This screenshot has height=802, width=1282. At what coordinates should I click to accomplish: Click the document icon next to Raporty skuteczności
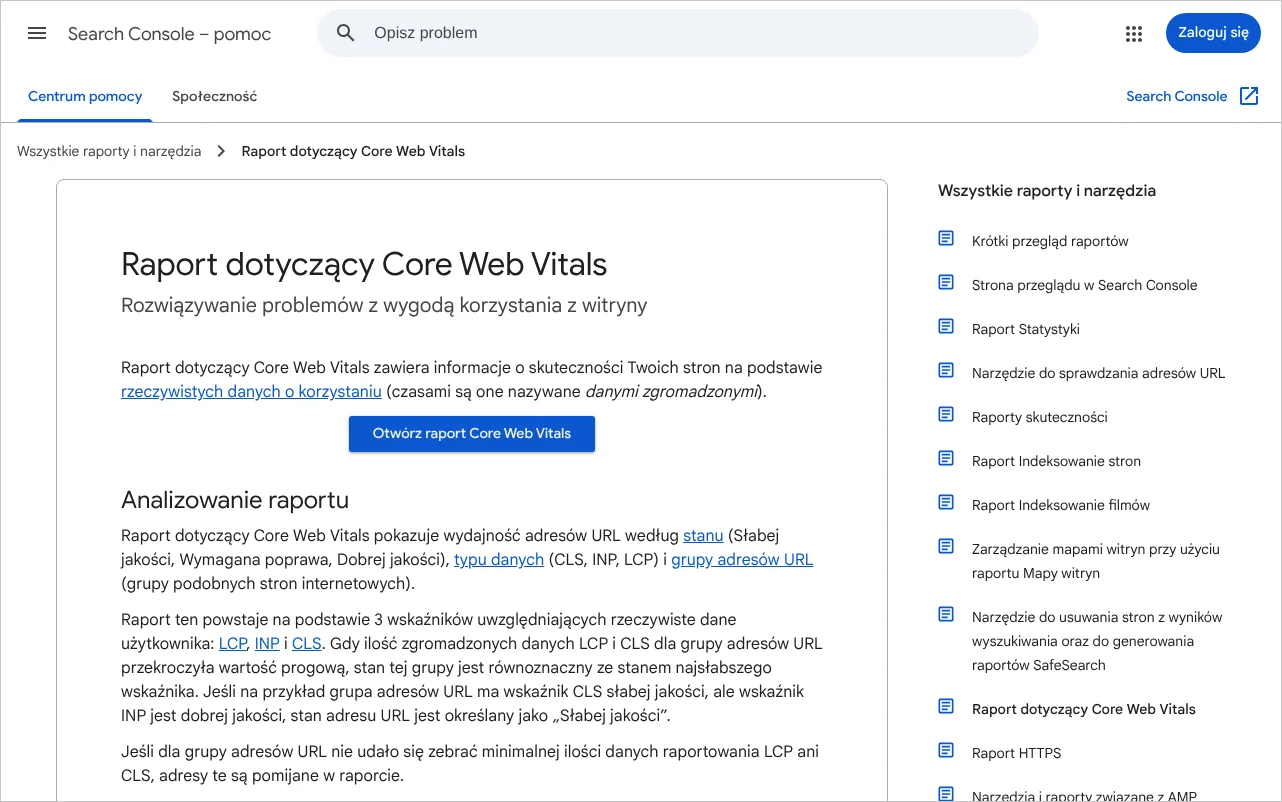tap(946, 414)
